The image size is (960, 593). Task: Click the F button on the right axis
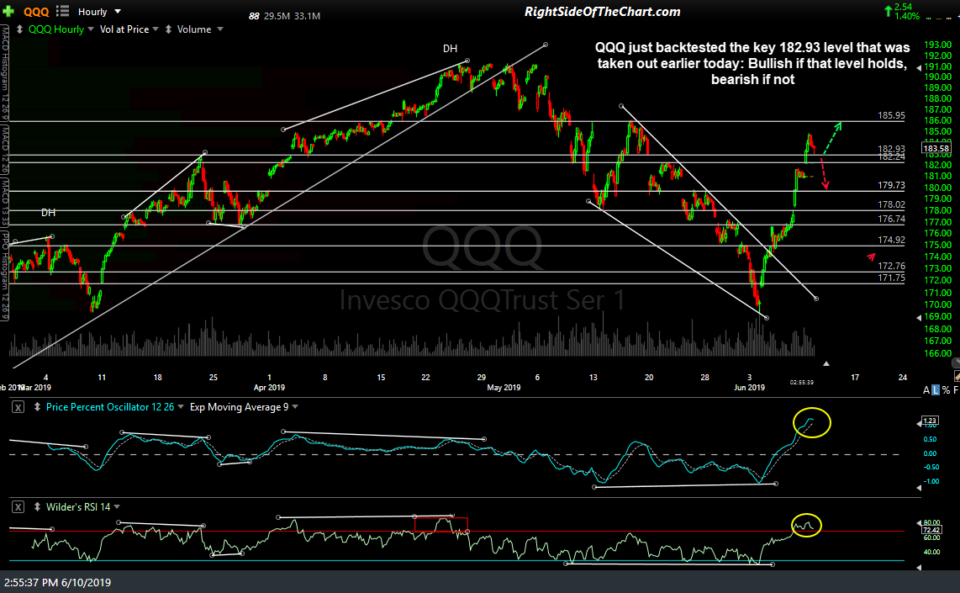[x=955, y=391]
